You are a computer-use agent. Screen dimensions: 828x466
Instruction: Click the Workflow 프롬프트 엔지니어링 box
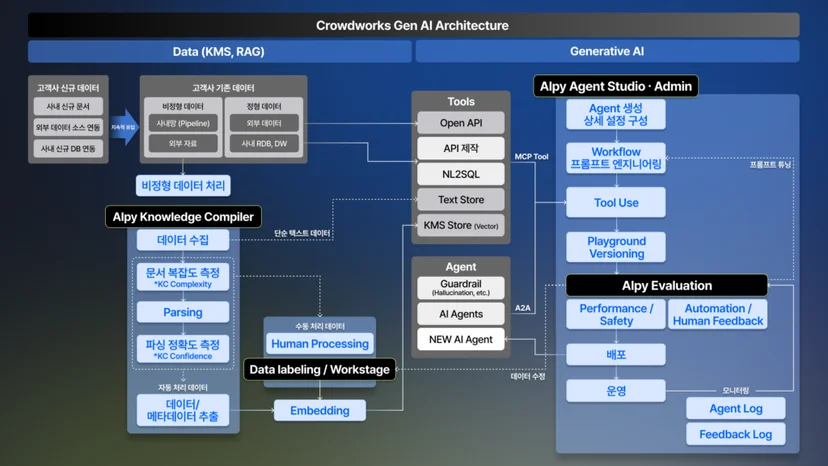click(x=616, y=158)
